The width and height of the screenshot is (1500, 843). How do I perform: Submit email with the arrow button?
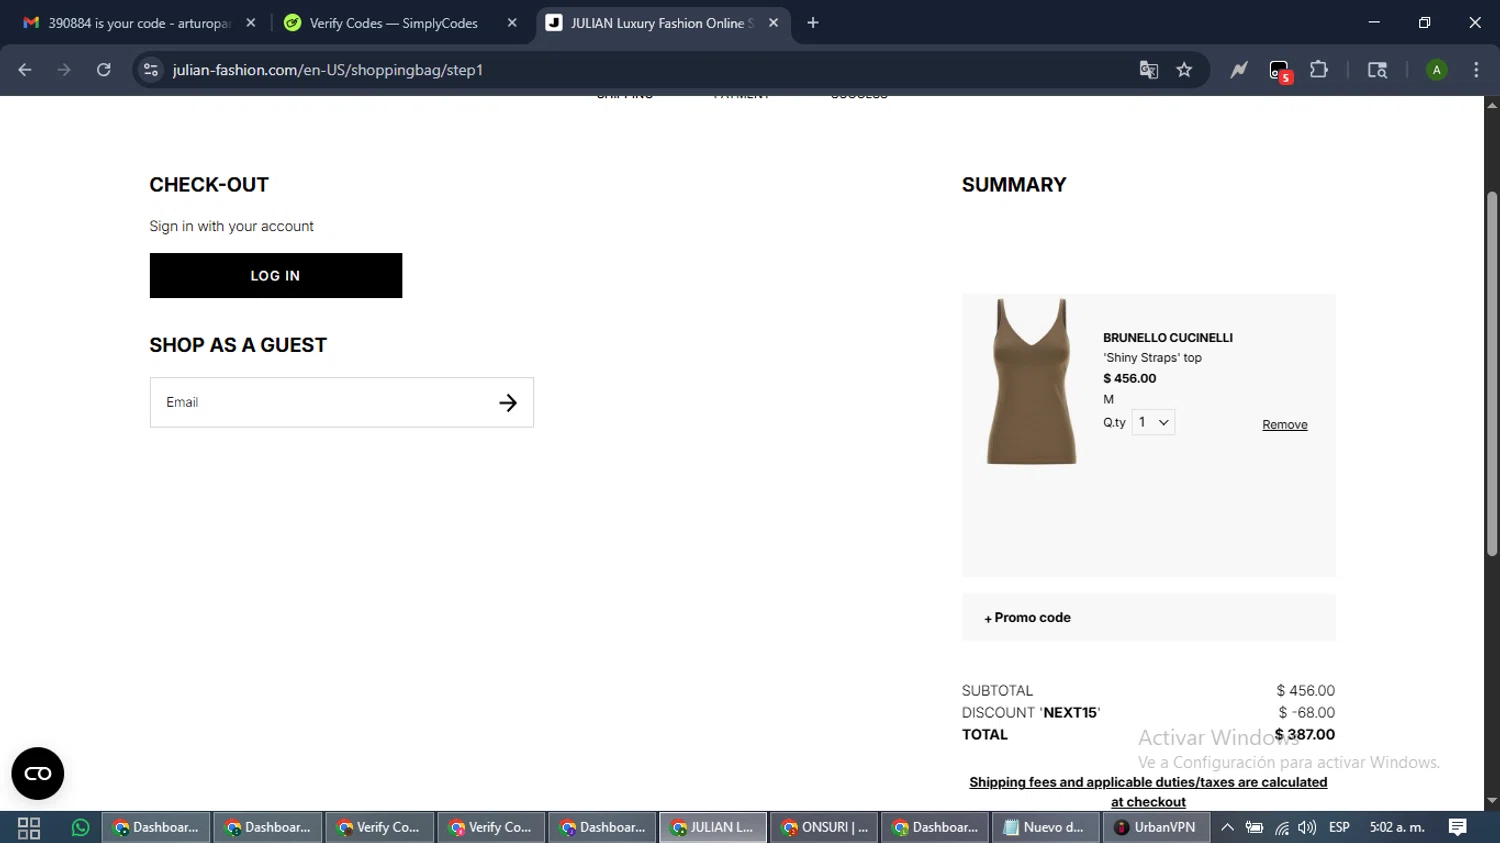pos(508,402)
